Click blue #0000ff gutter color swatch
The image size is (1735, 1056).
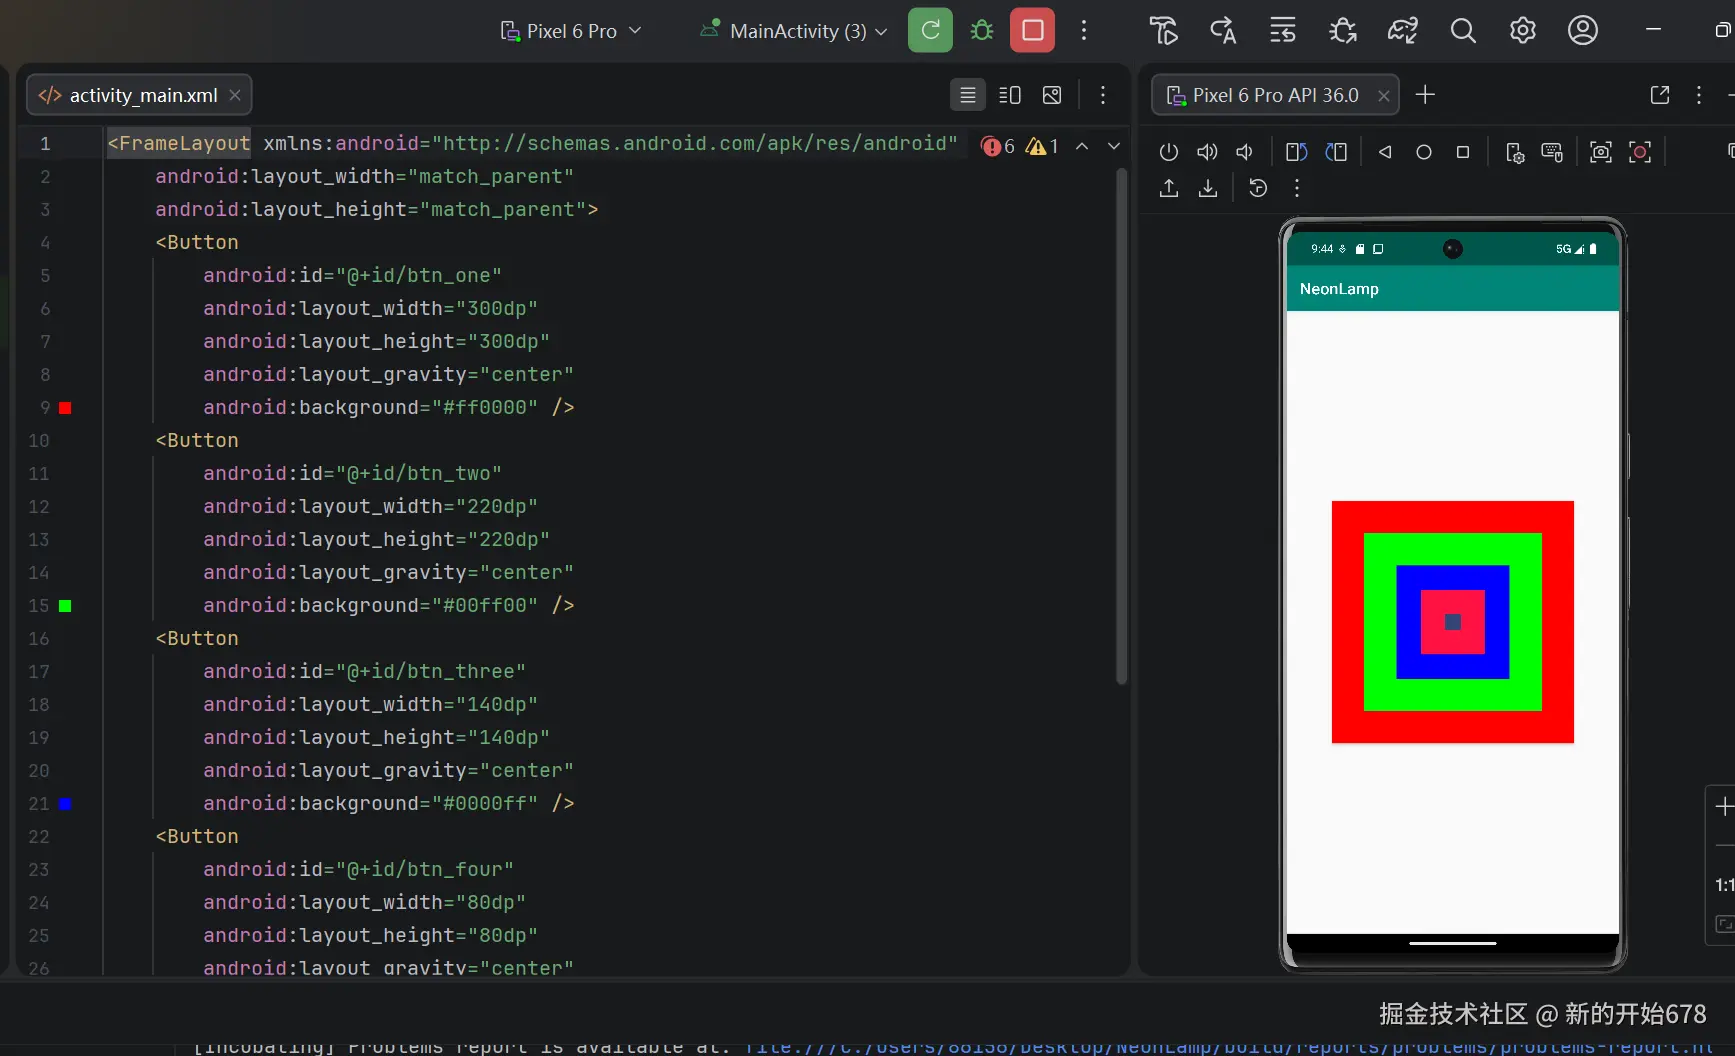65,804
